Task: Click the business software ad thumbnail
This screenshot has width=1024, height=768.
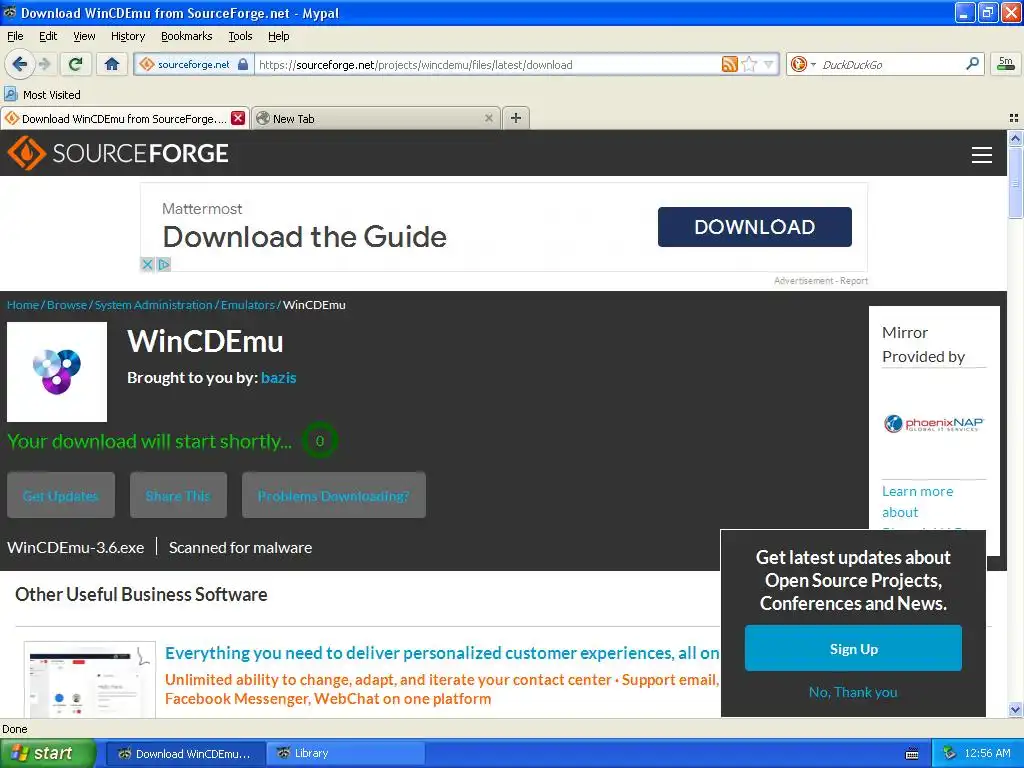Action: pos(89,679)
